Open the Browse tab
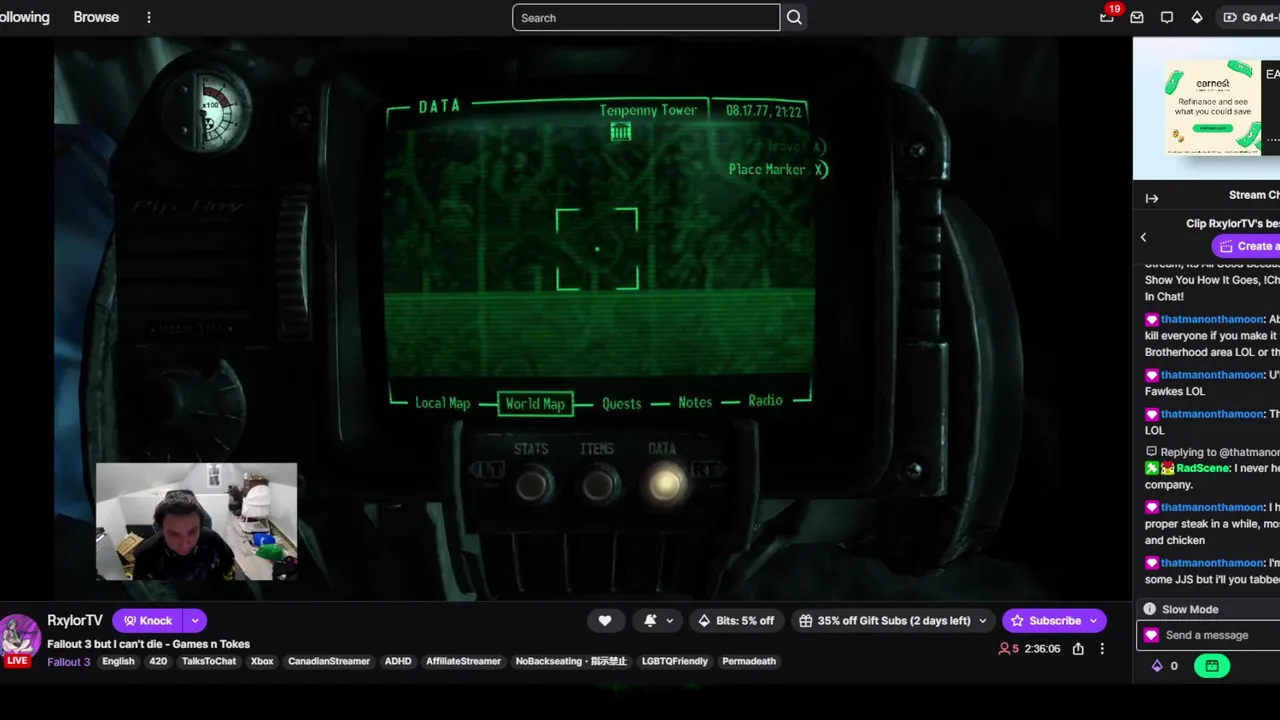Screen dimensions: 1280x720 pyautogui.click(x=96, y=17)
